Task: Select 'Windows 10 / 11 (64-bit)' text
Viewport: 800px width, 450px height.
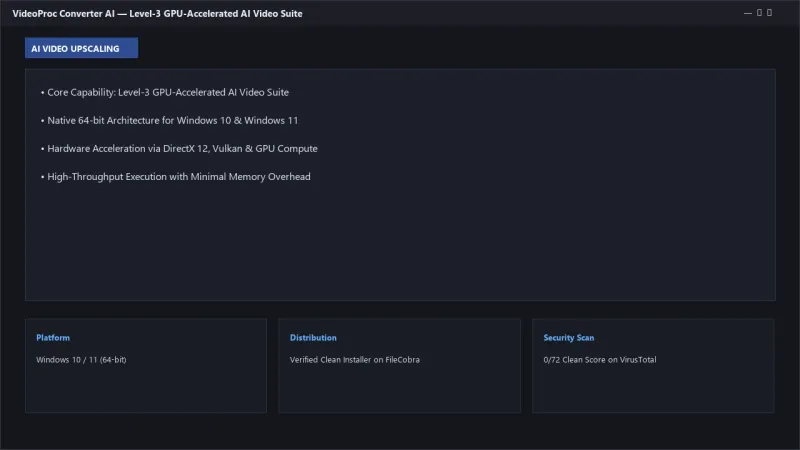Action: 81,360
